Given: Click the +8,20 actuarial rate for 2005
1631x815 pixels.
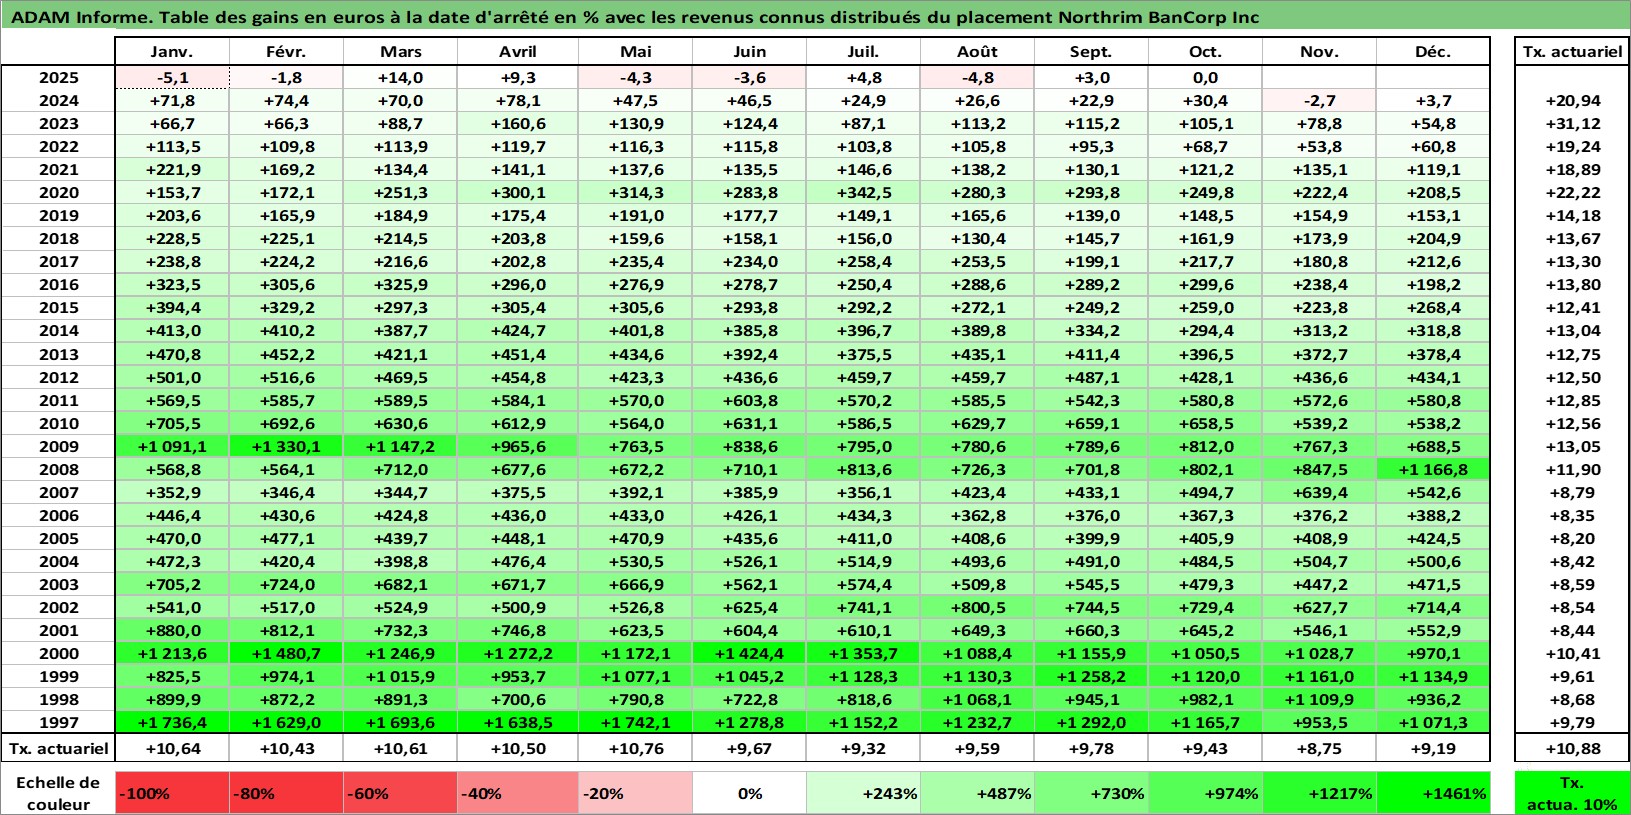Looking at the screenshot, I should [1572, 538].
